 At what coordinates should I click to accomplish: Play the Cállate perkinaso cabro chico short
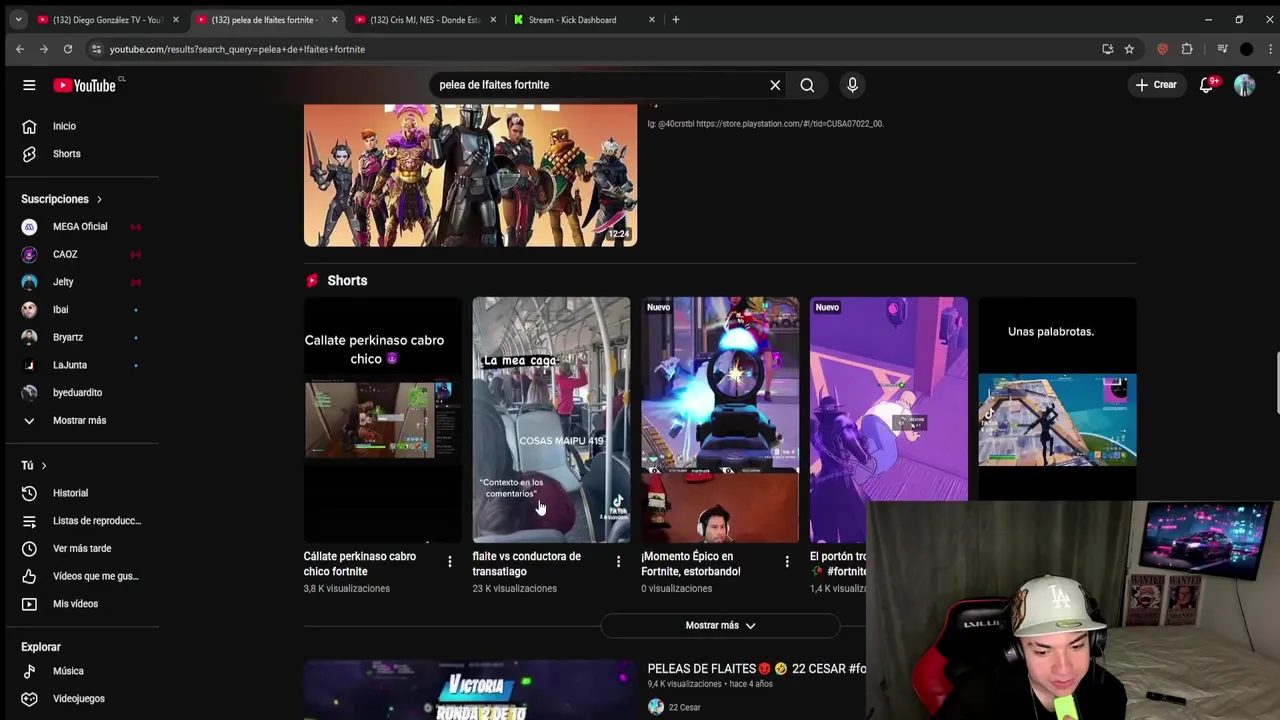click(382, 420)
